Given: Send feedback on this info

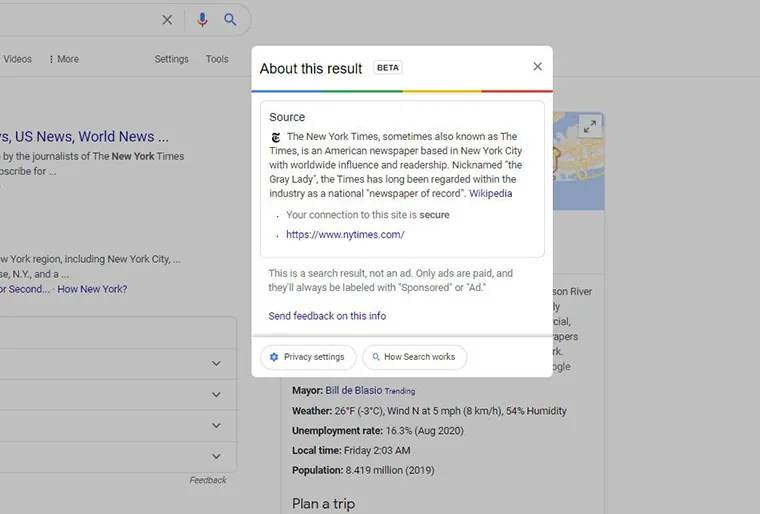Looking at the screenshot, I should (327, 316).
